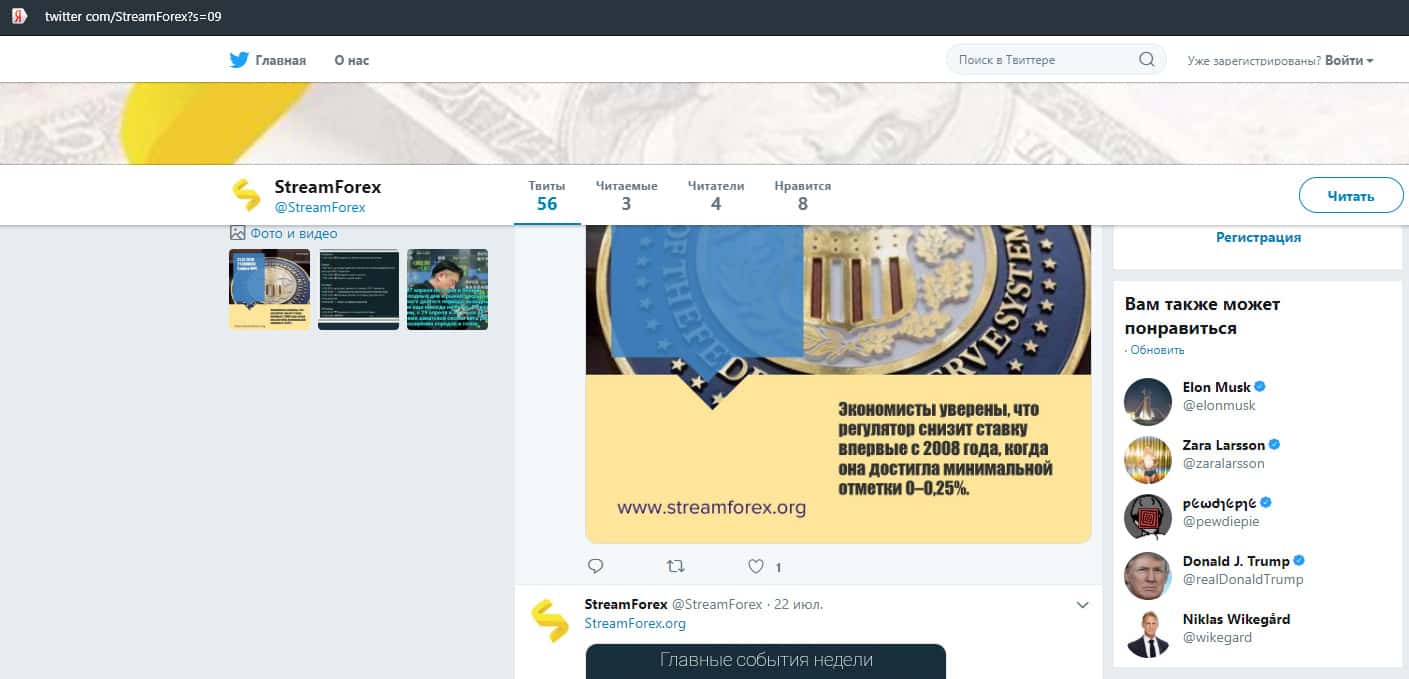
Task: Click the @StreamForex handle in the 22 июл. tweet
Action: (x=717, y=605)
